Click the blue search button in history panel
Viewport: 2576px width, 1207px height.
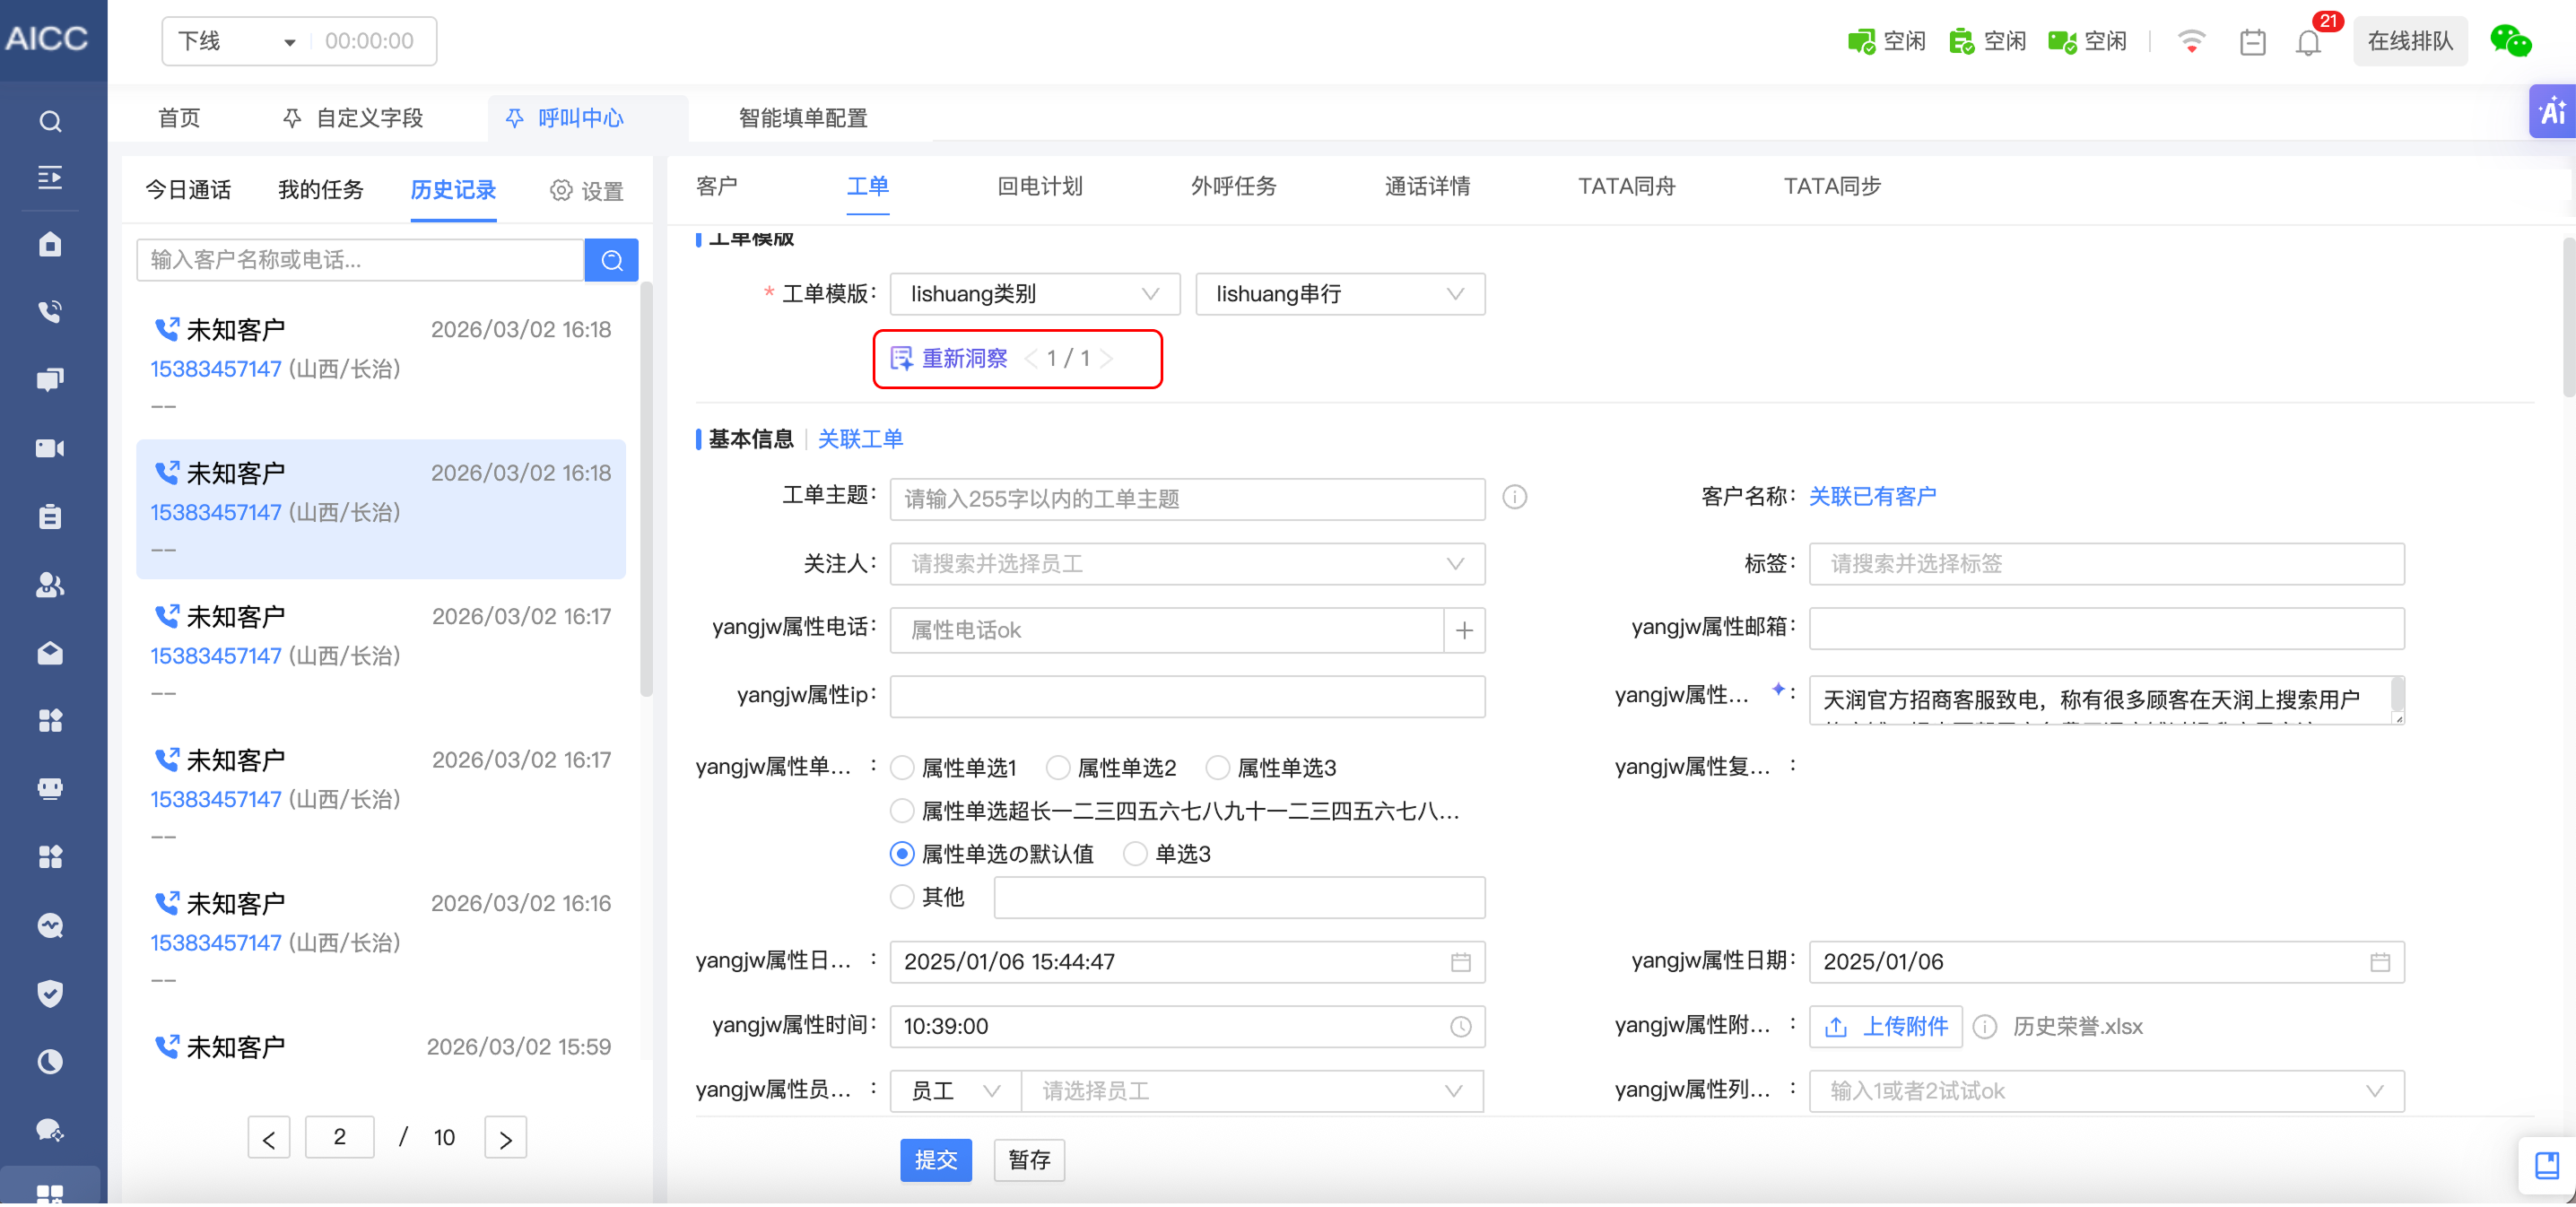click(612, 260)
